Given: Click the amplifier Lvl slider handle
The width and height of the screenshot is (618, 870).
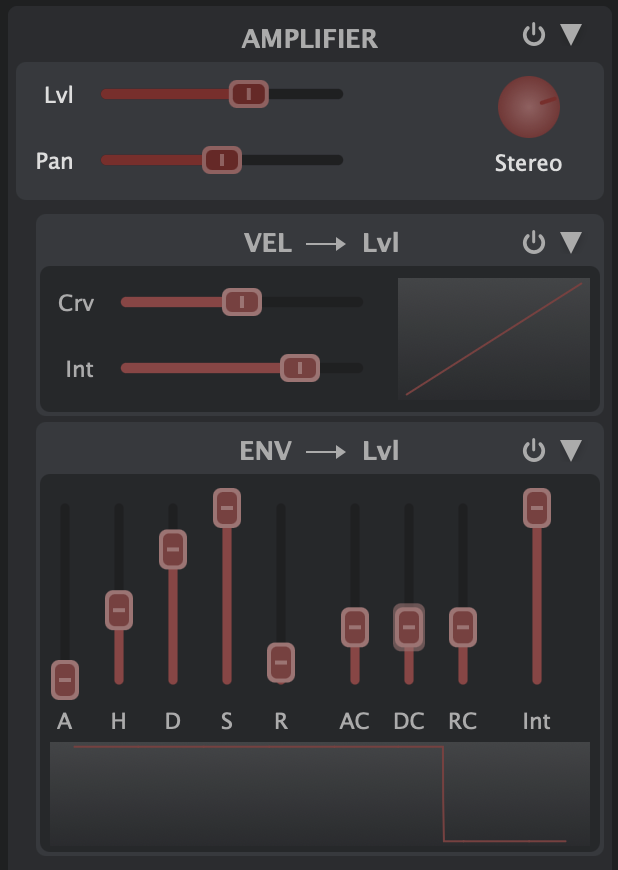Looking at the screenshot, I should [249, 94].
